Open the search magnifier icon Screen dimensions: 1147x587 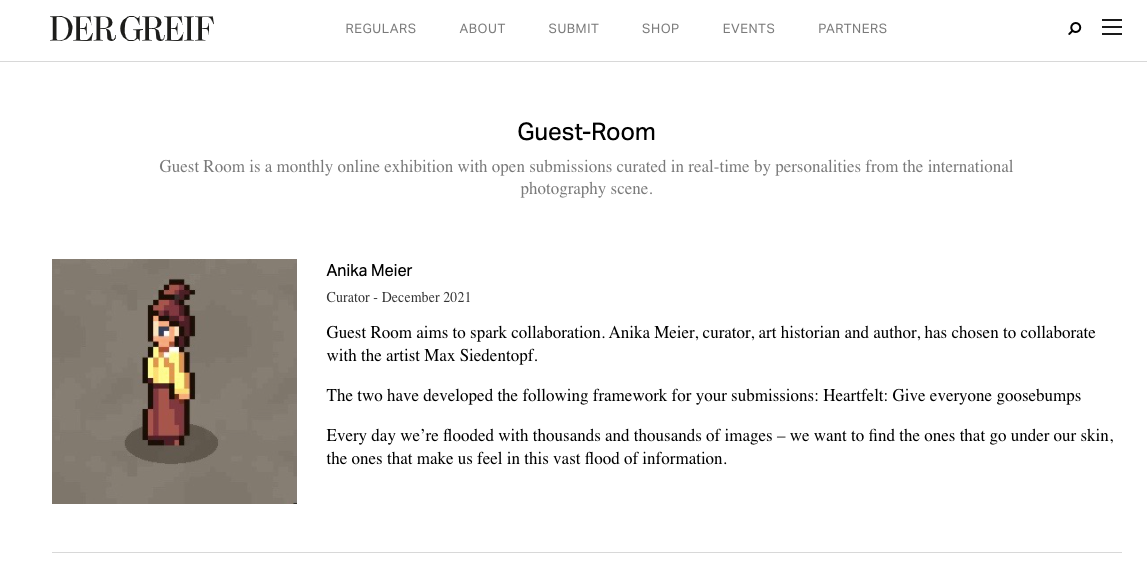coord(1075,29)
